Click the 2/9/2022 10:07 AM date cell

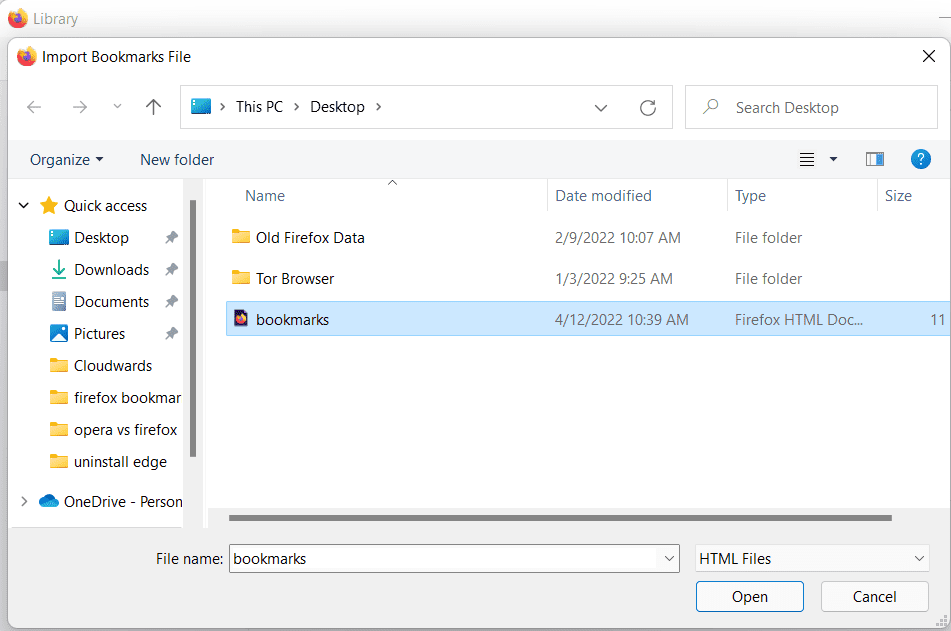[617, 238]
